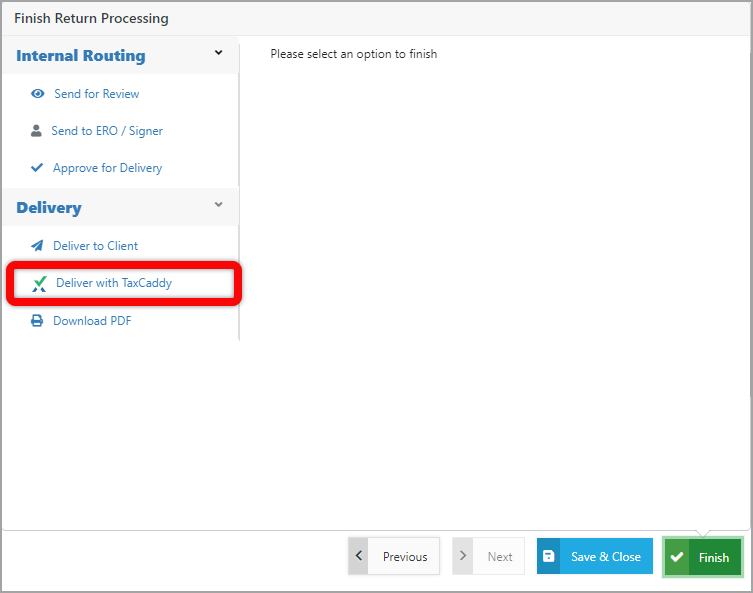Select the Send for Review option
The image size is (753, 593).
96,94
